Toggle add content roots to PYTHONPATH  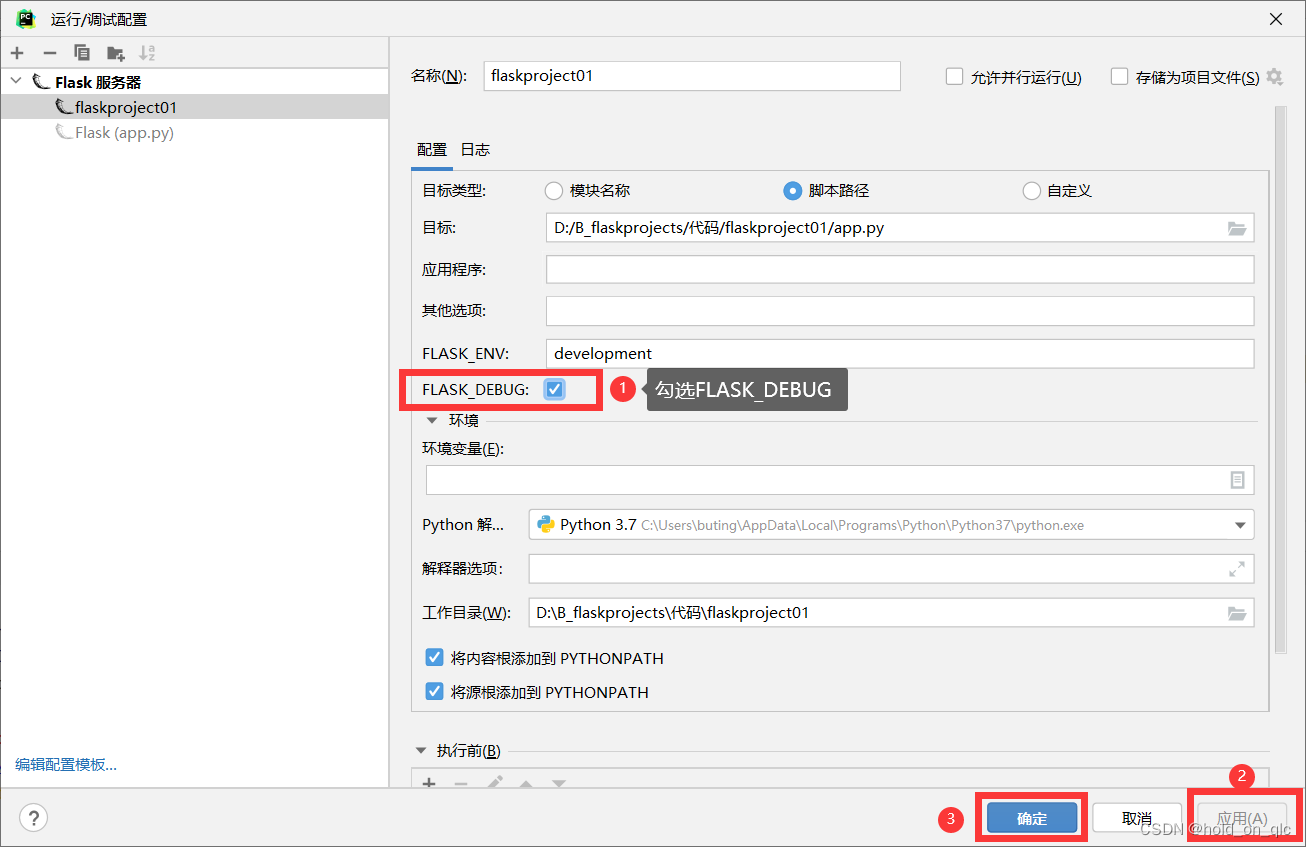[x=434, y=658]
